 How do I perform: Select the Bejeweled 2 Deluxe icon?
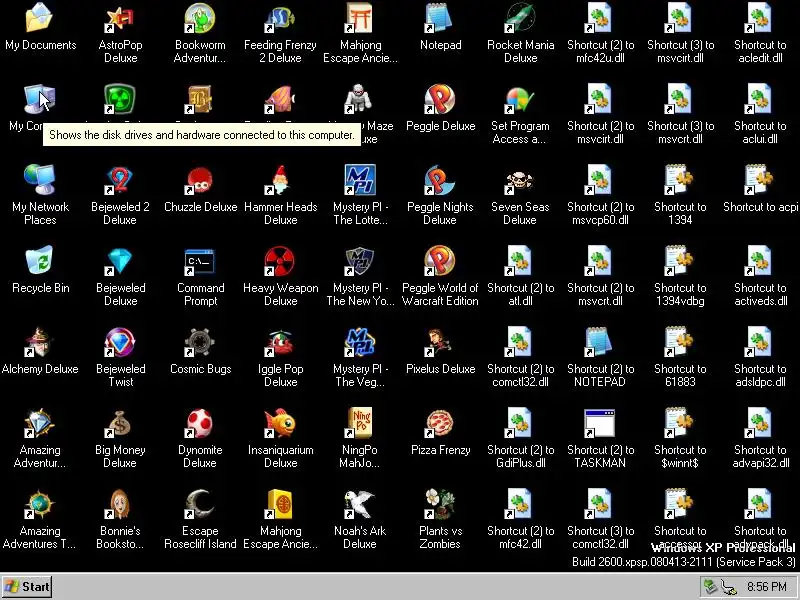(x=120, y=180)
